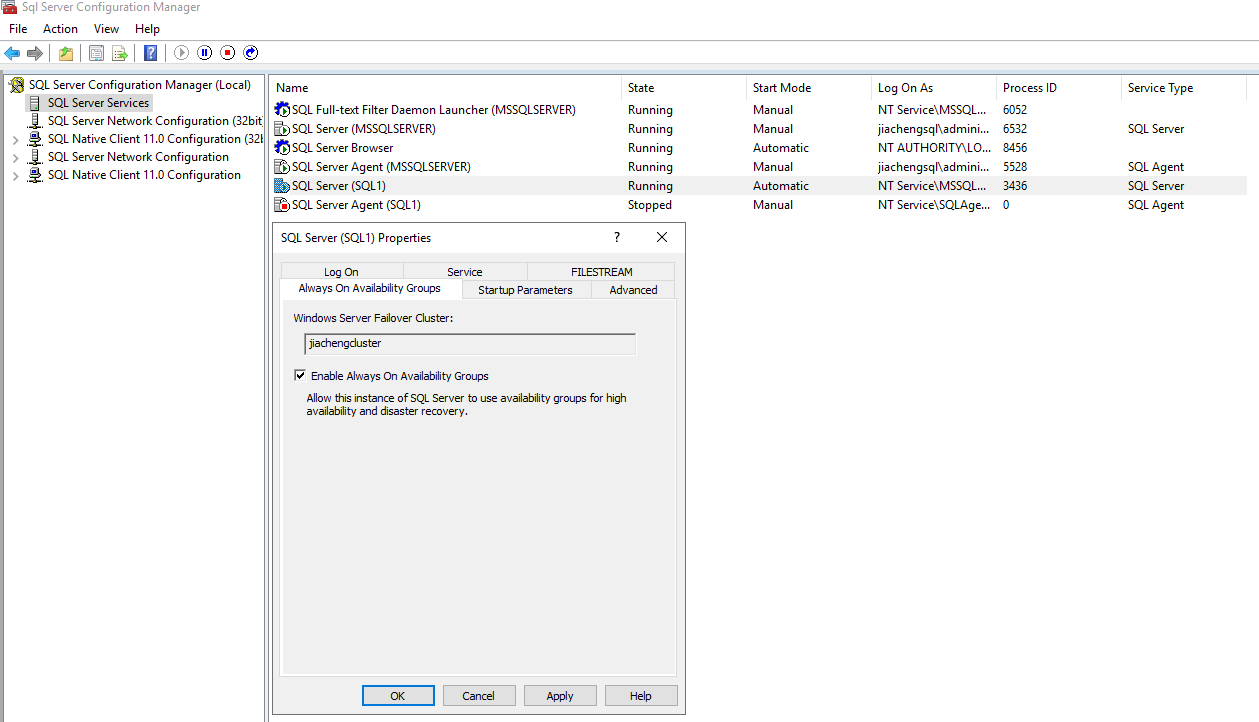Switch to the FILESTREAM tab
This screenshot has width=1259, height=722.
[601, 272]
